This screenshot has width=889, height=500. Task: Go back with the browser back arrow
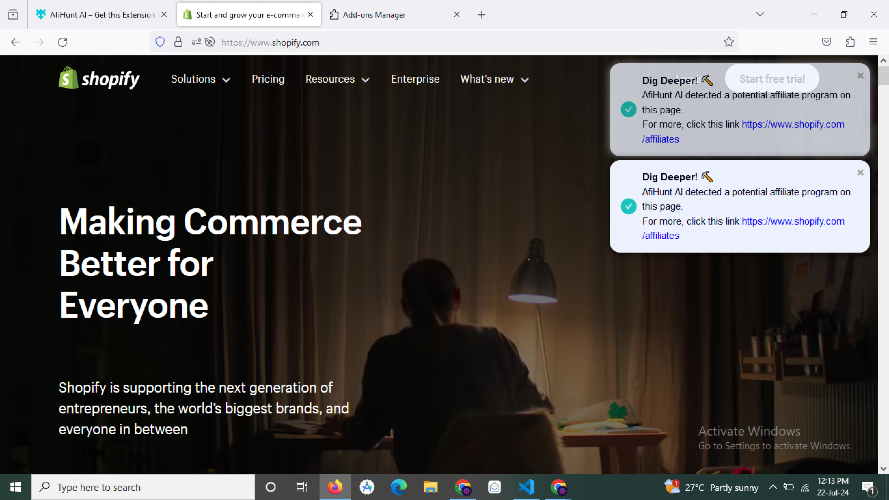point(15,42)
